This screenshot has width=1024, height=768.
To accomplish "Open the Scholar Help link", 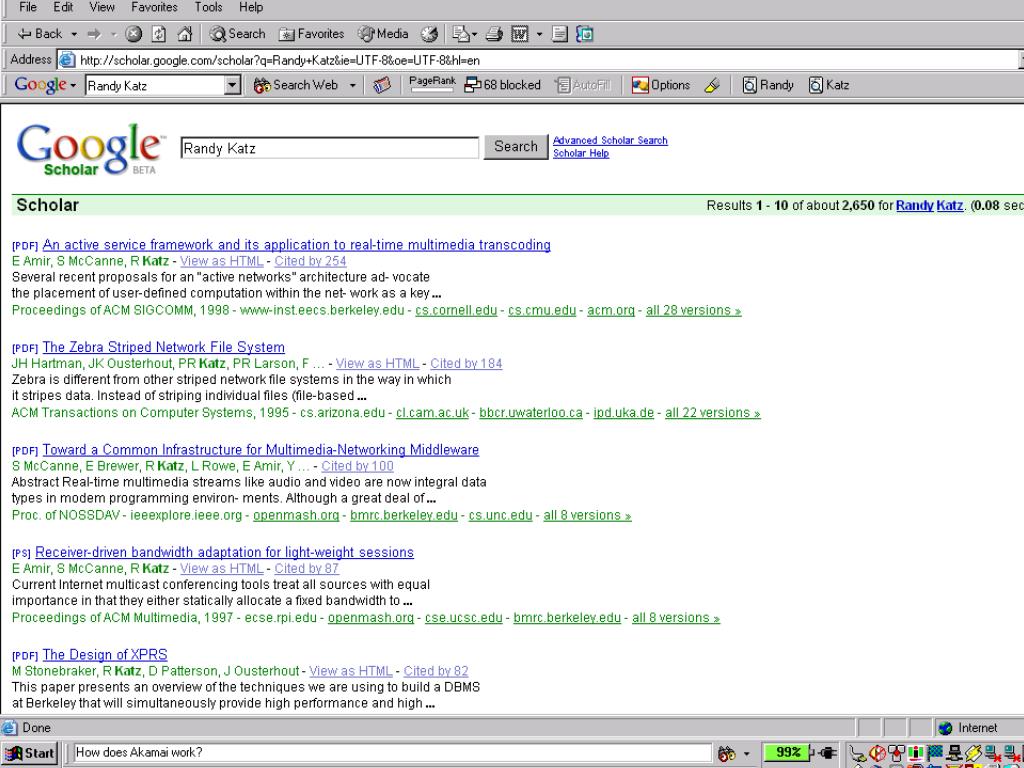I will [581, 153].
